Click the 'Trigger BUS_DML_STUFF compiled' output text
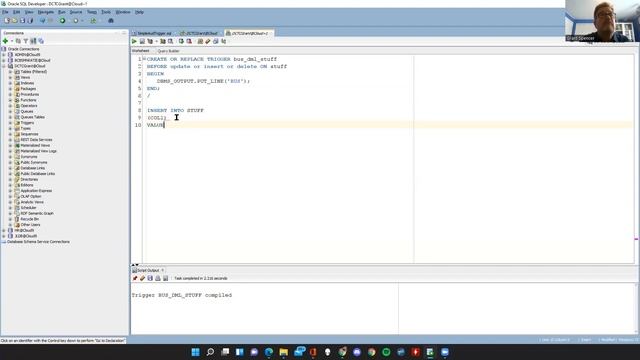This screenshot has width=640, height=360. 182,295
